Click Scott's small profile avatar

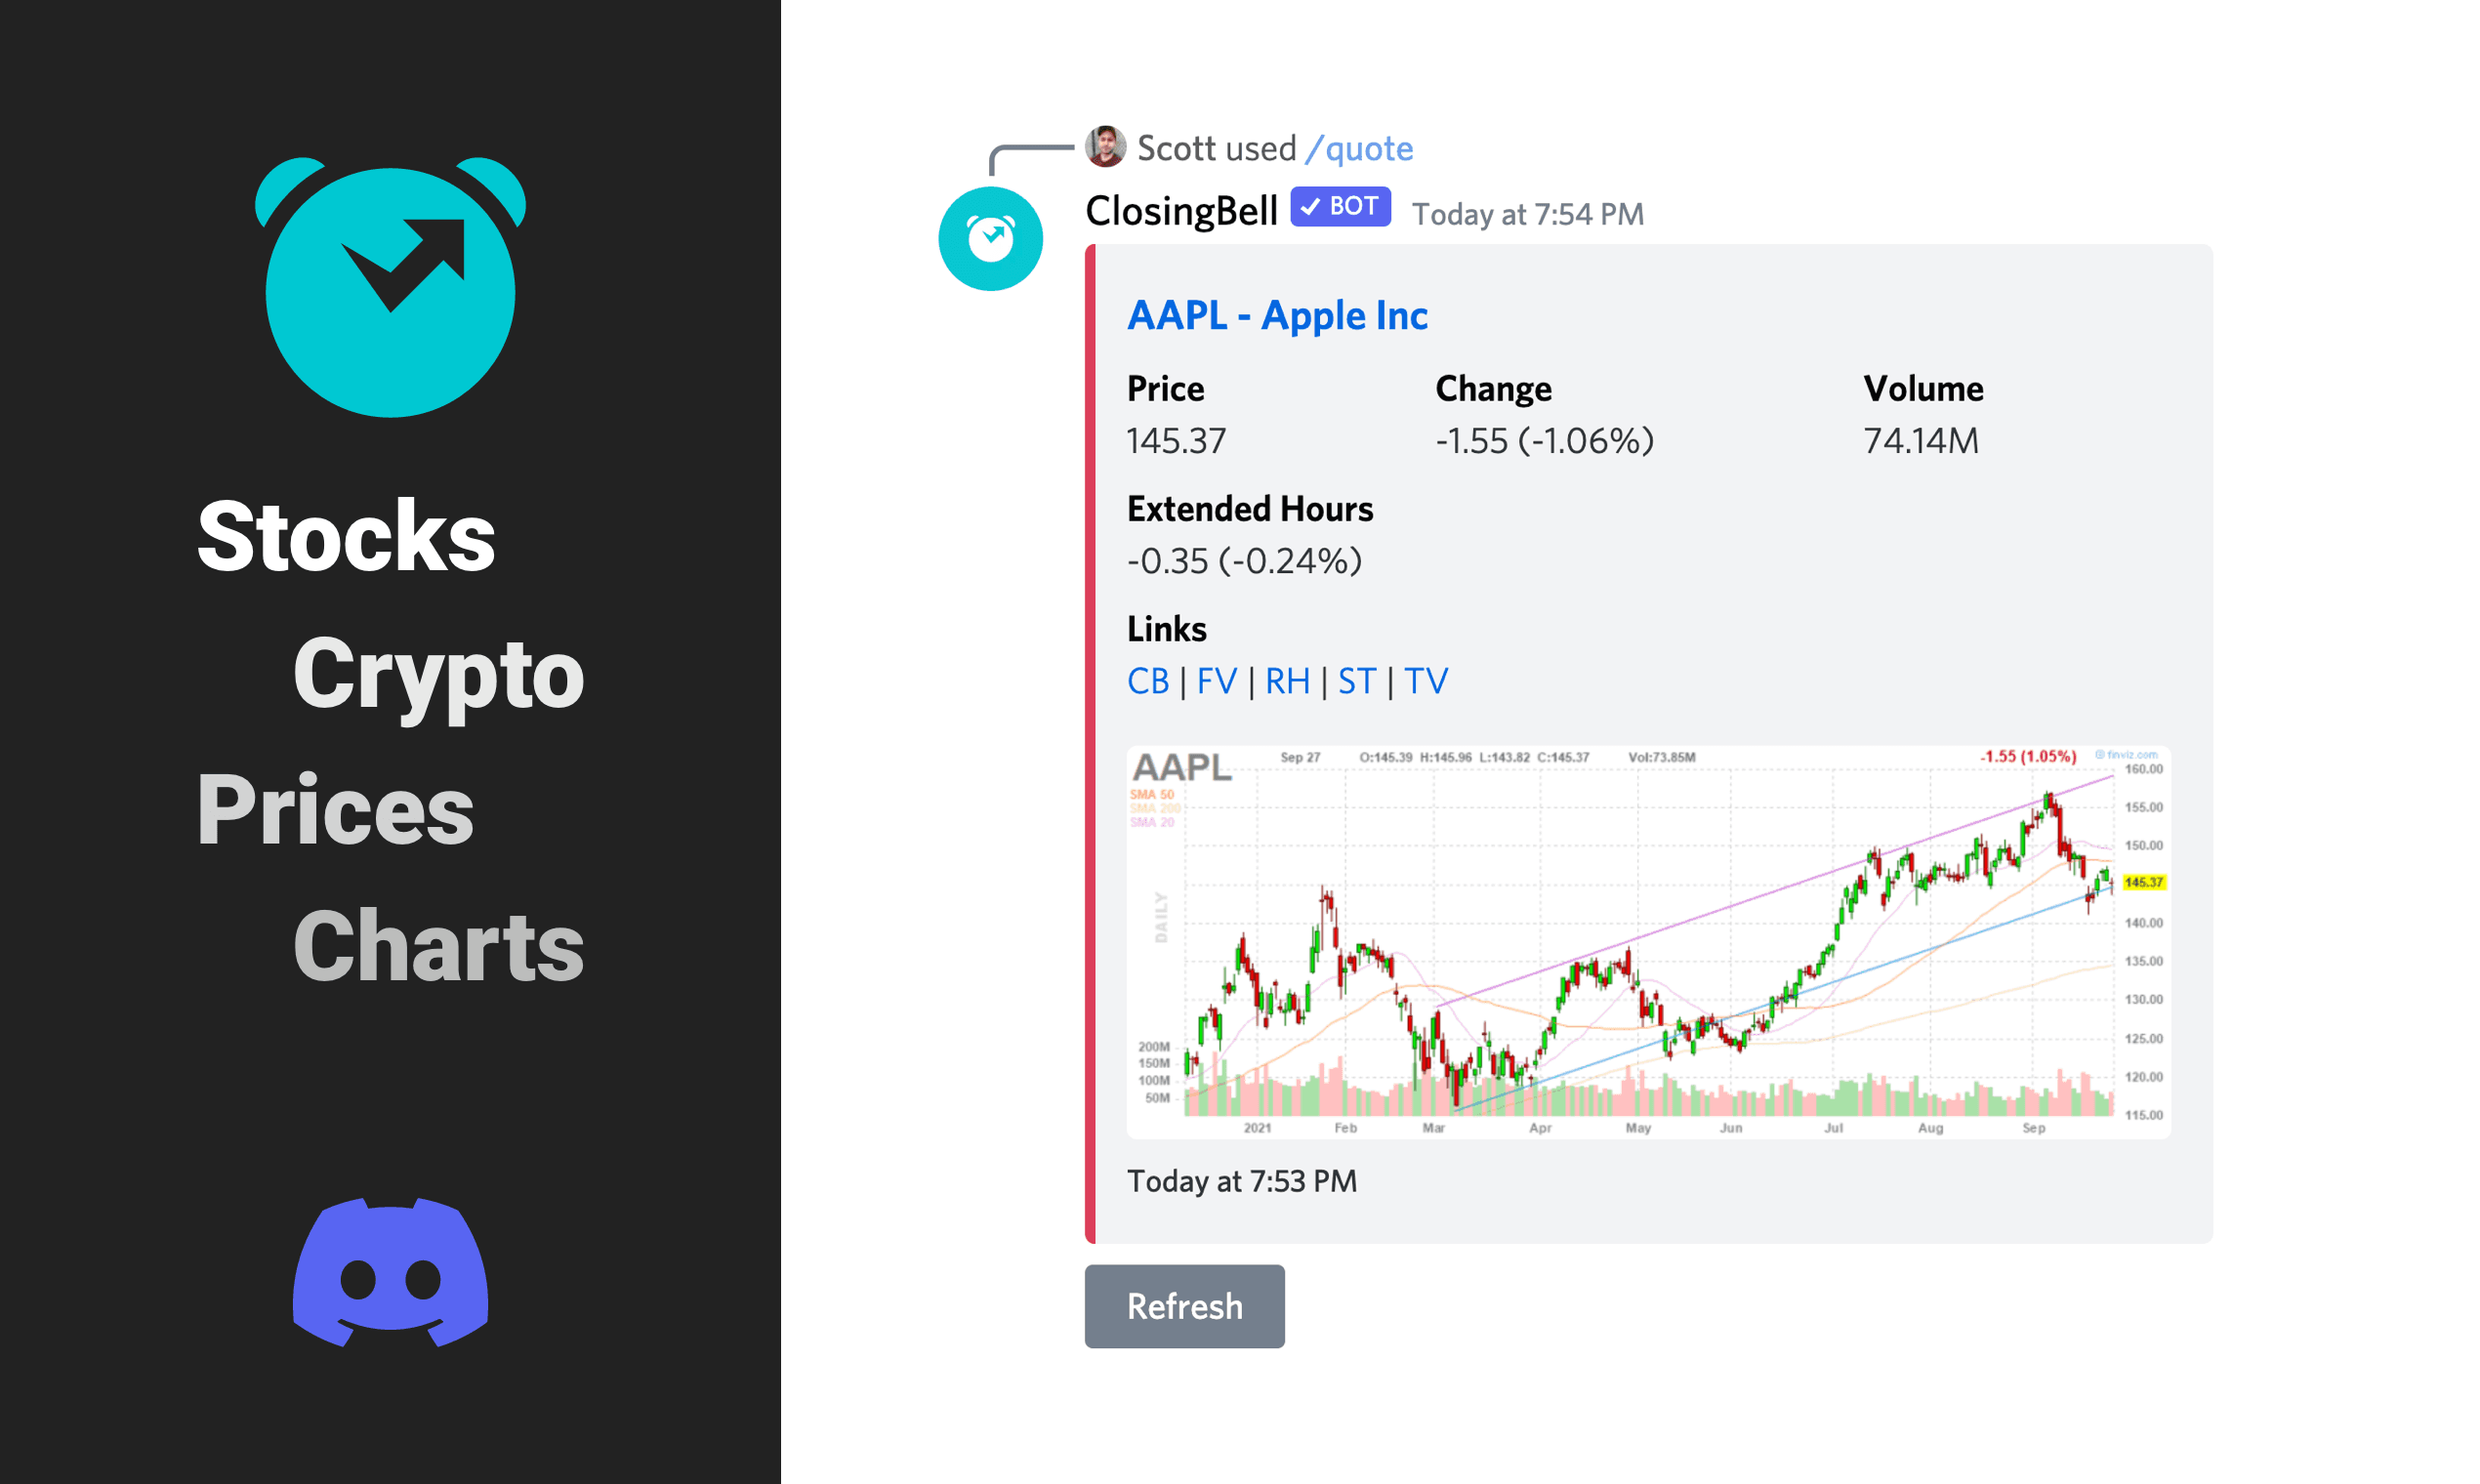point(1105,147)
